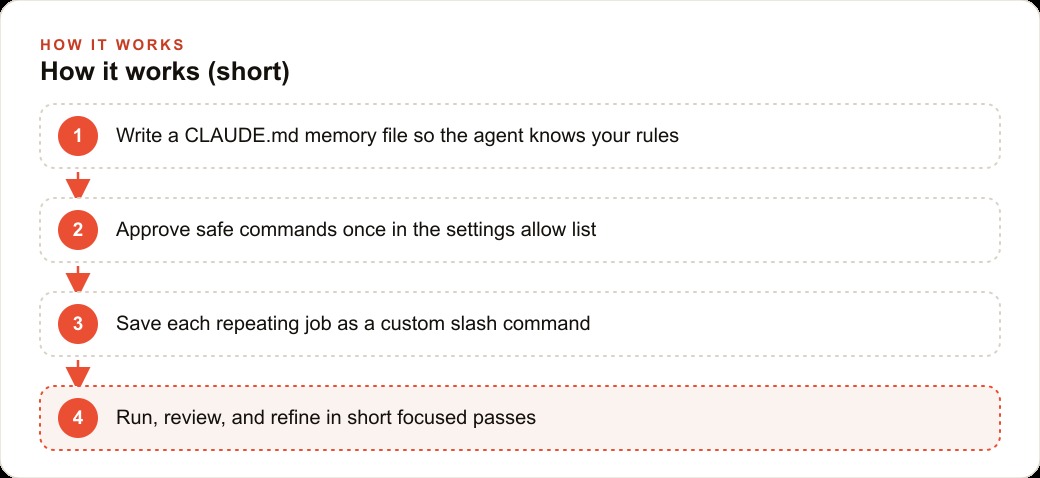Open the 'Approve safe commands once' step
Screen dimensions: 1040x478
click(520, 230)
